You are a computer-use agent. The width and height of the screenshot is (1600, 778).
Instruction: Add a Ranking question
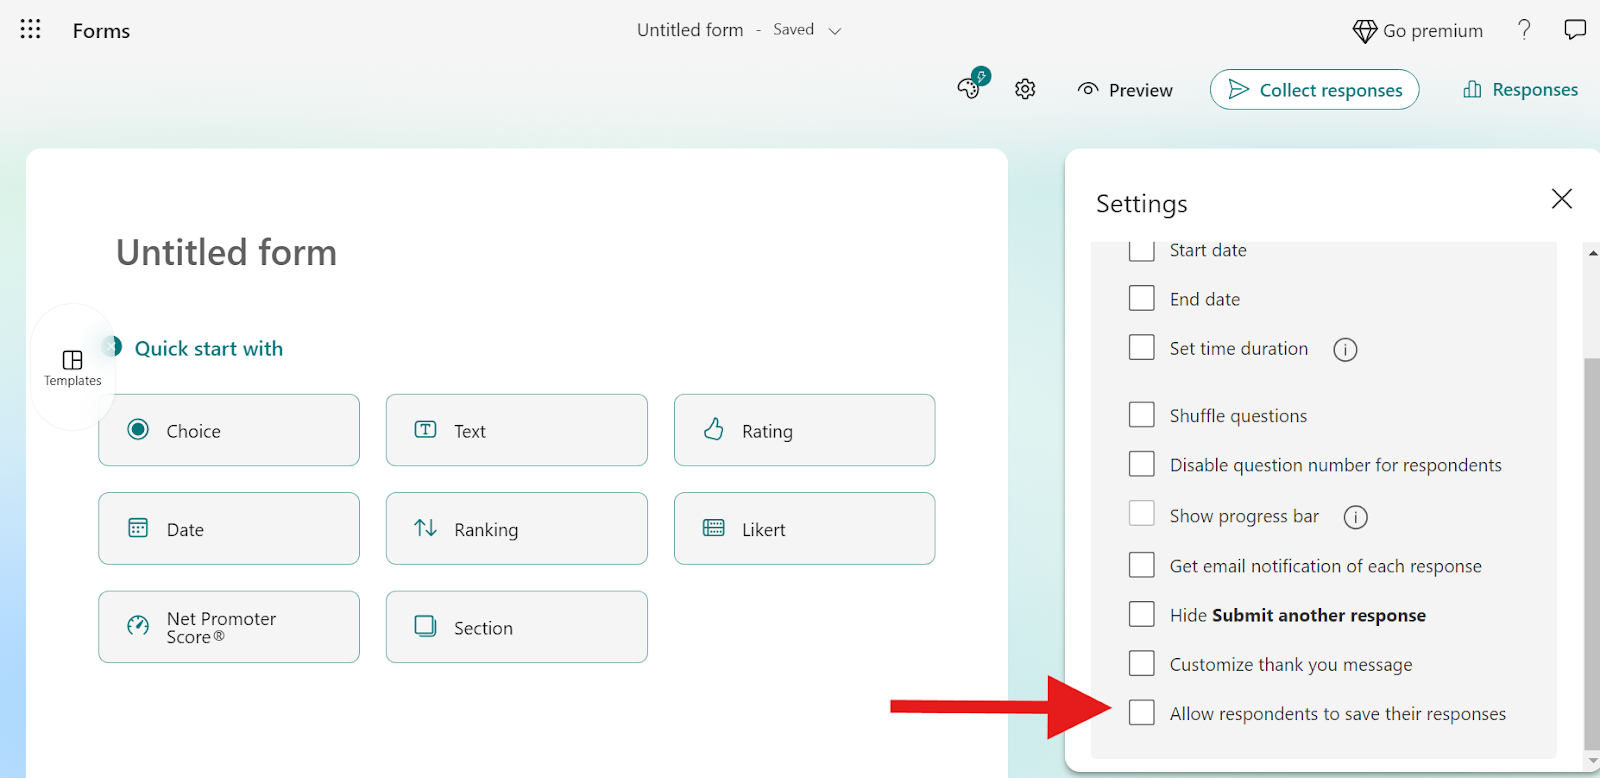tap(517, 528)
